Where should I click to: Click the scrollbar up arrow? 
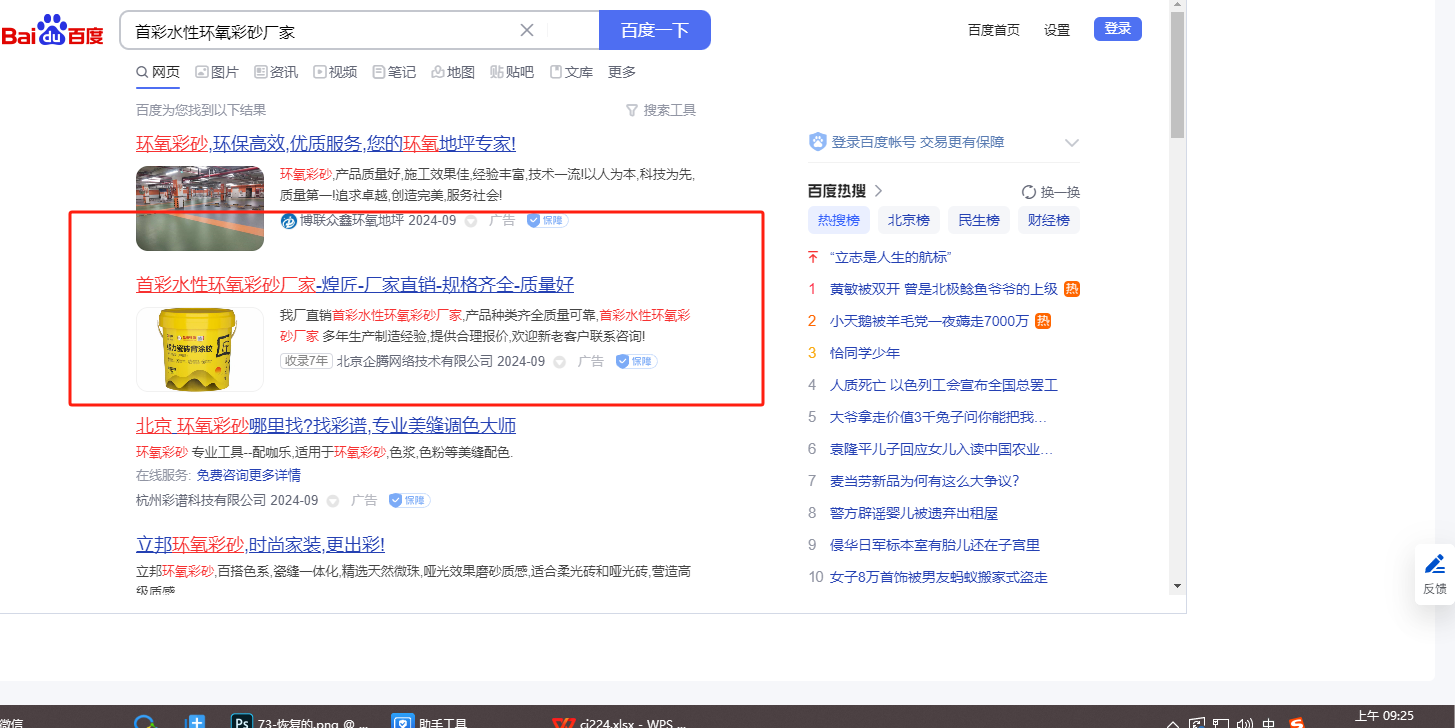pos(1177,4)
